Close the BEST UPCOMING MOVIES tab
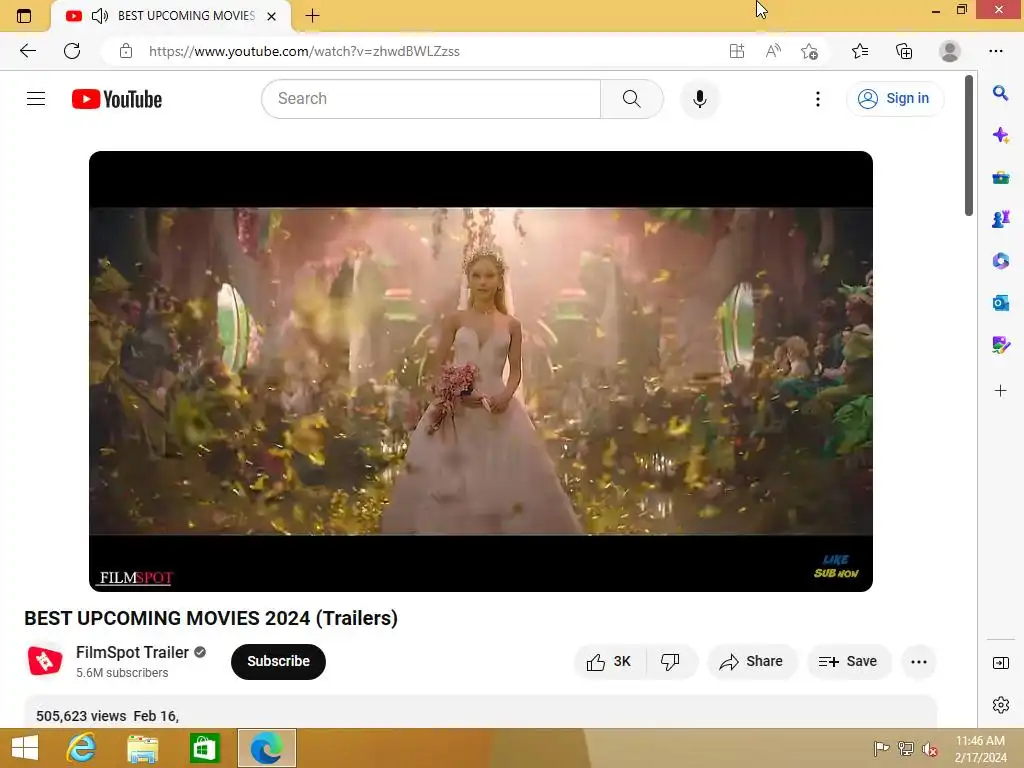This screenshot has width=1024, height=768. pyautogui.click(x=272, y=16)
